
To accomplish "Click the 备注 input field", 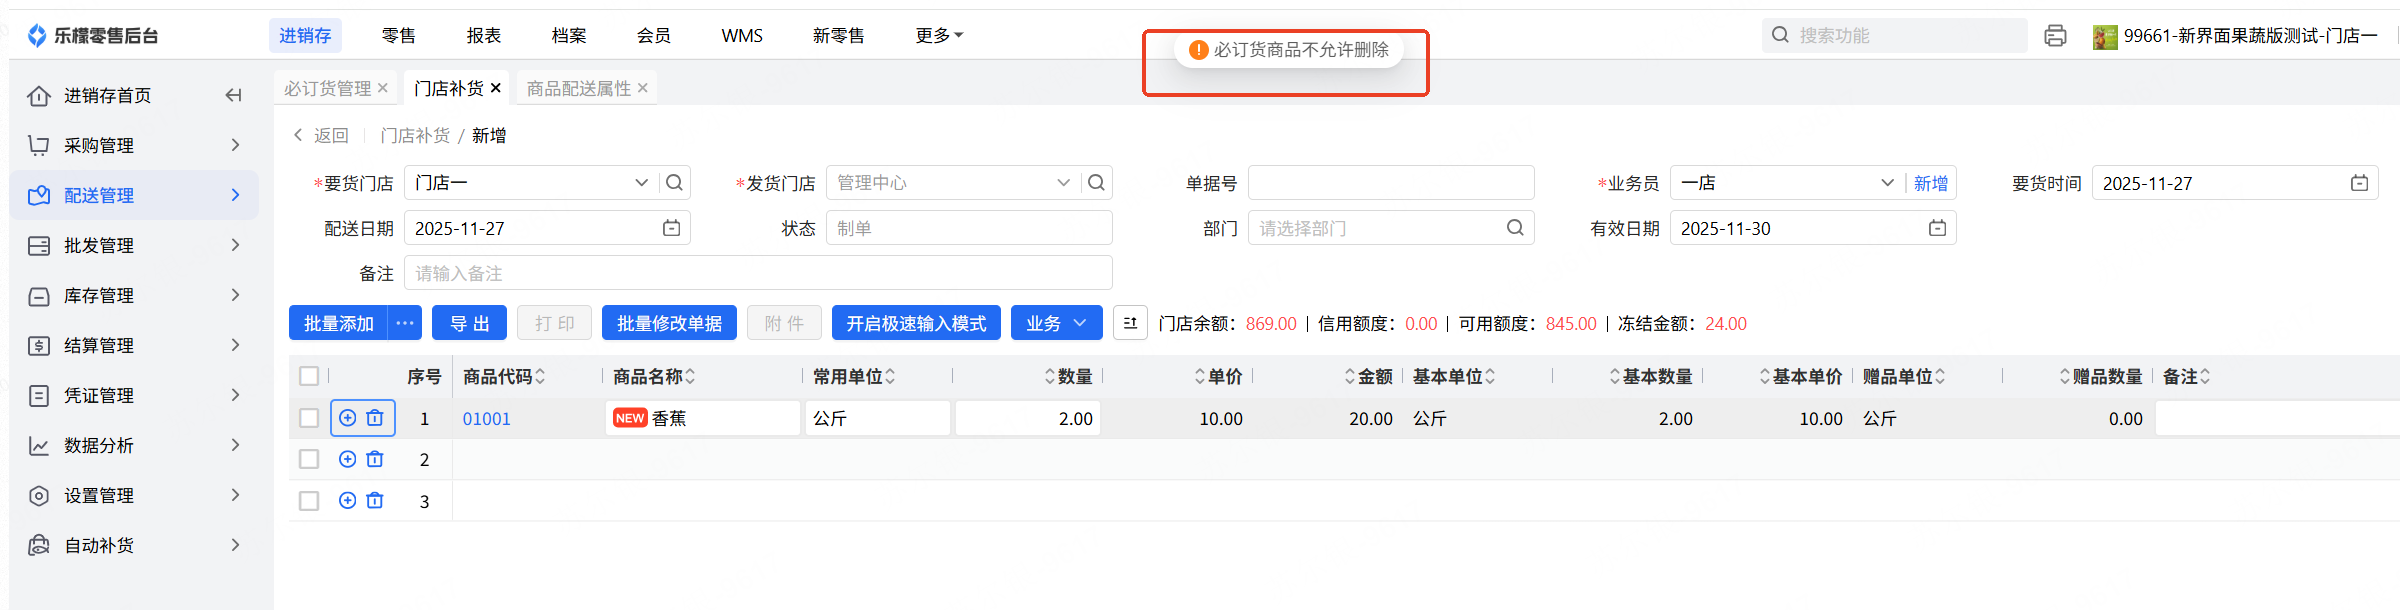I will point(758,273).
